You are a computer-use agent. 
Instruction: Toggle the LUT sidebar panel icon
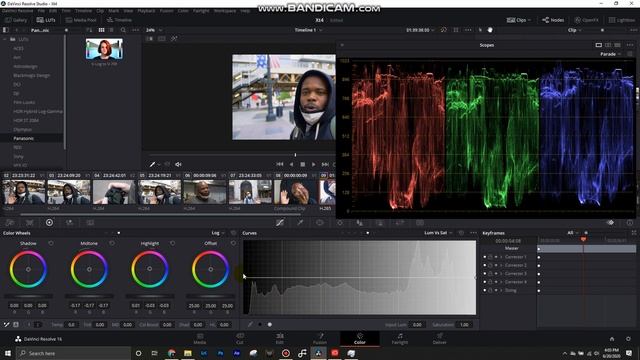click(5, 30)
